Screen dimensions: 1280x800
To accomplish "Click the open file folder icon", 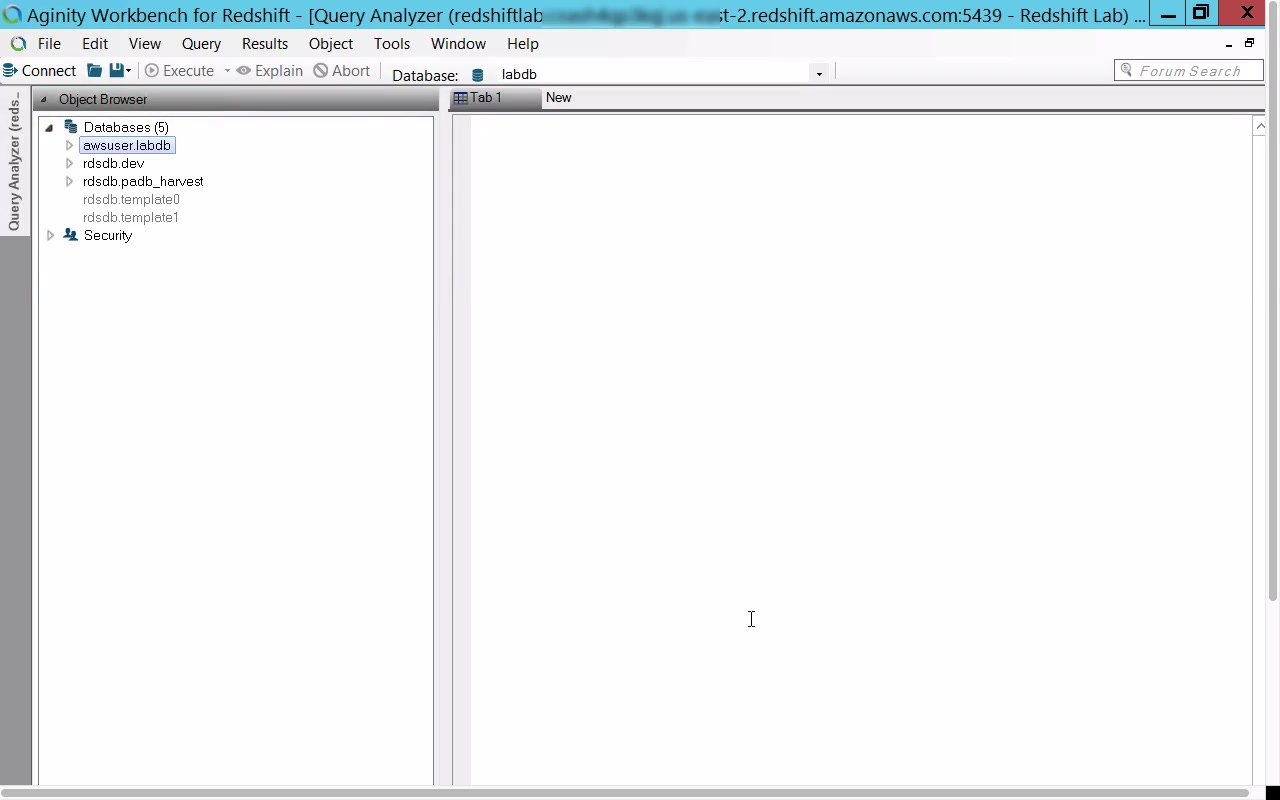I will click(x=95, y=71).
